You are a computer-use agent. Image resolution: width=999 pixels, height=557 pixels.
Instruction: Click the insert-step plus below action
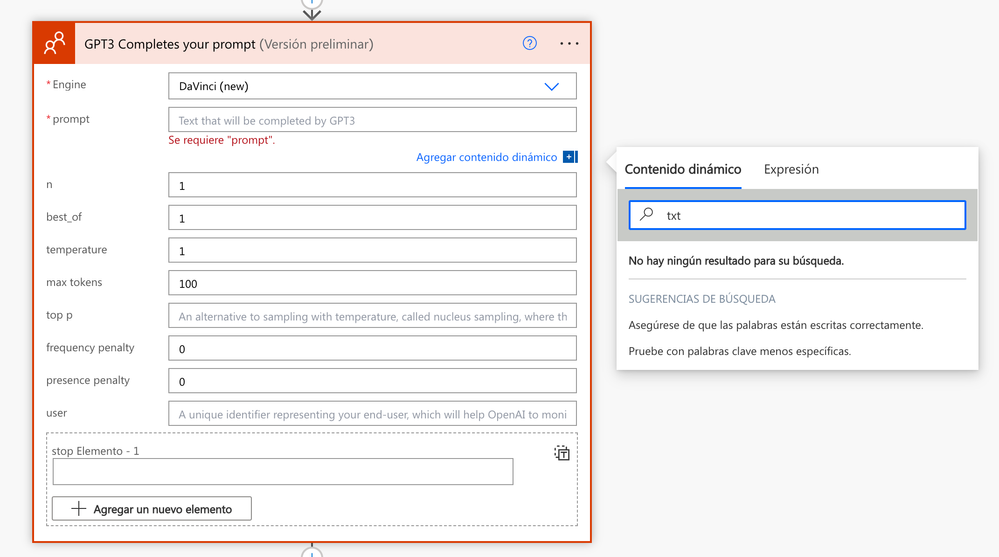pos(312,553)
